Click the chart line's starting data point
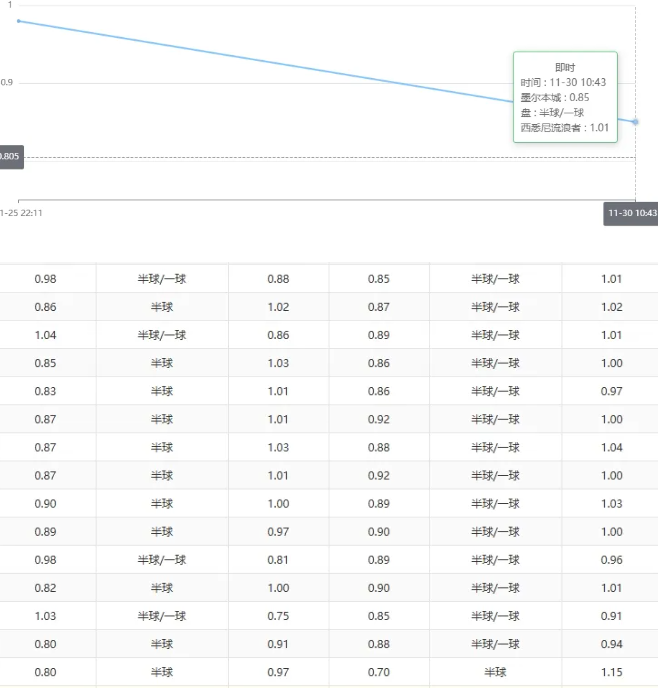 tap(18, 20)
